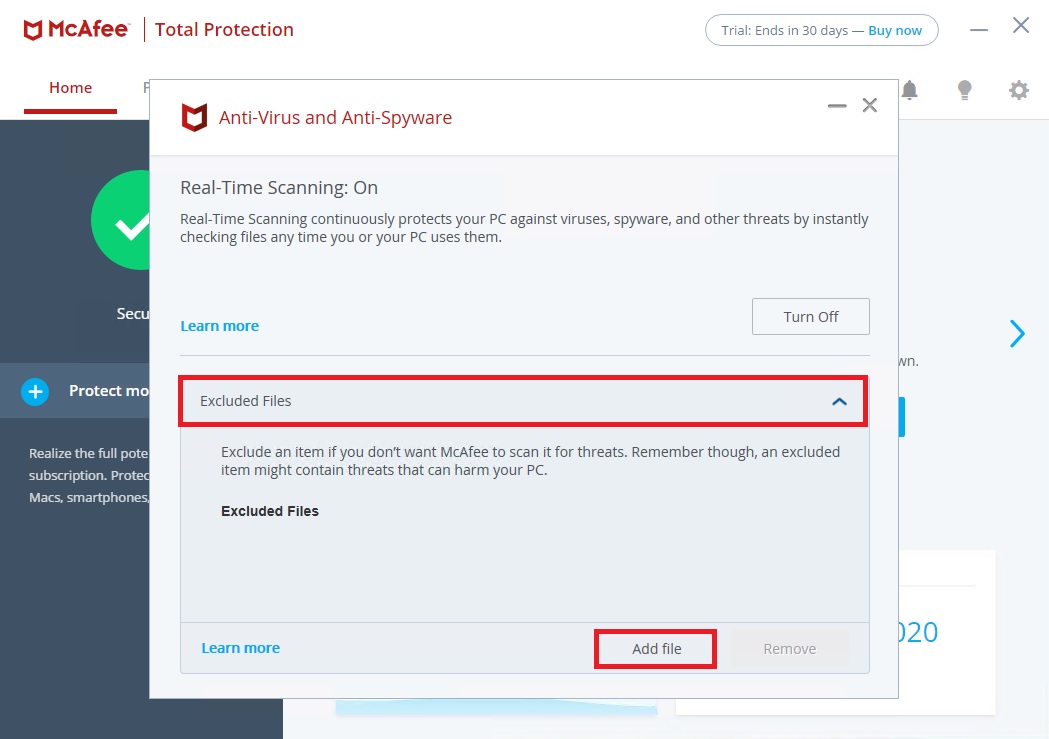Click the McAfee logo in header
The height and width of the screenshot is (739, 1049).
tap(76, 29)
